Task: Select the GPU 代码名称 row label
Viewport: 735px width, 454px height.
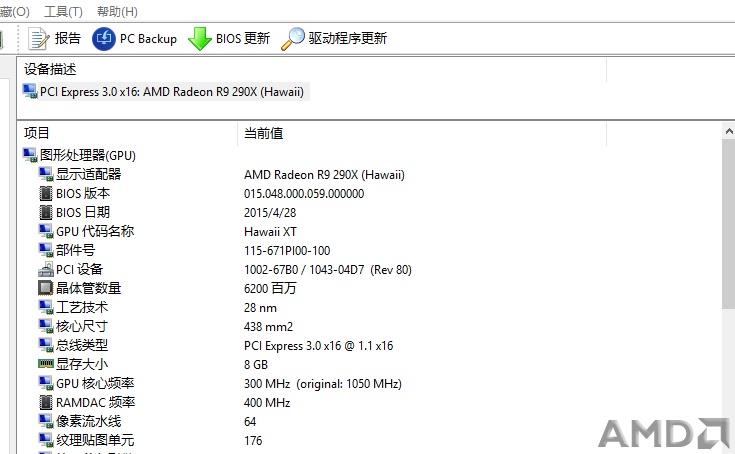Action: [x=95, y=231]
